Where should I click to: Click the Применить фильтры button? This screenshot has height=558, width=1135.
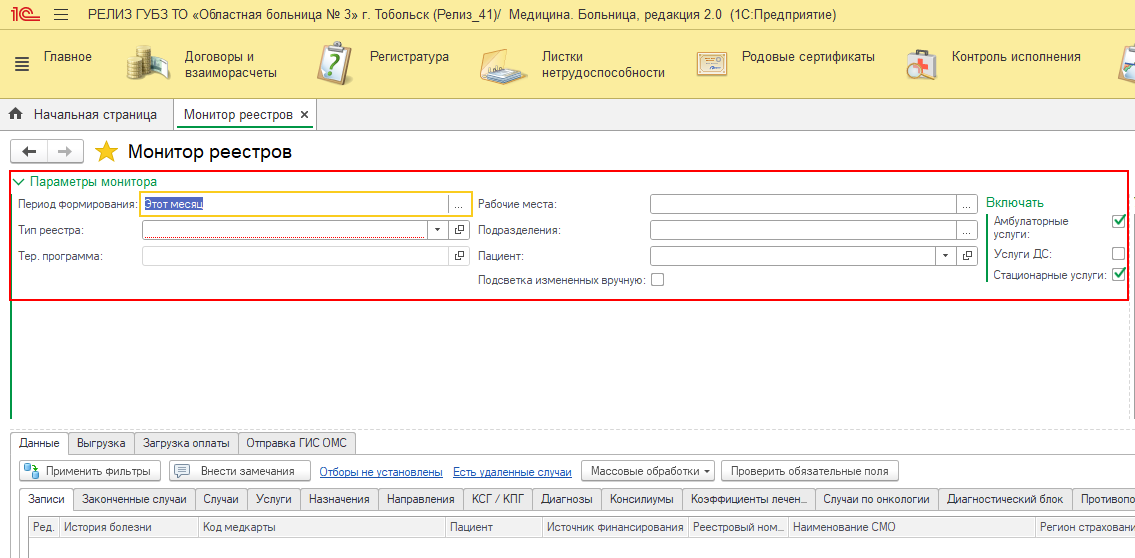[x=89, y=471]
